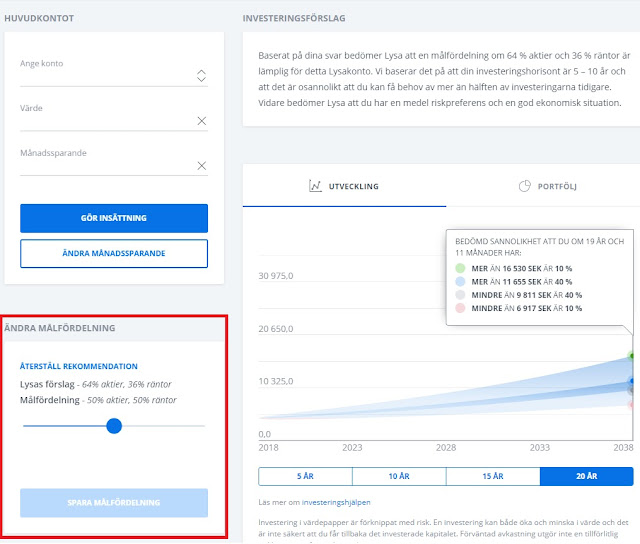Open the Ange konto account selector arrows

[201, 75]
